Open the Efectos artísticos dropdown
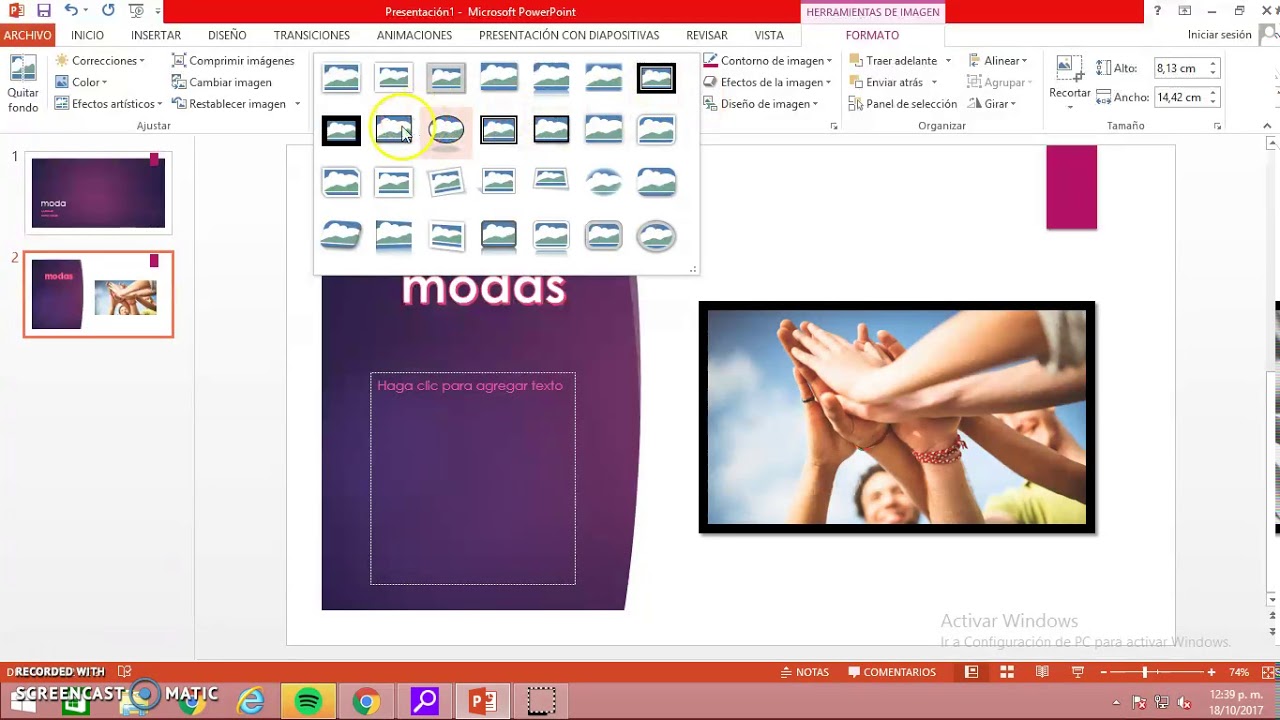 pyautogui.click(x=109, y=104)
